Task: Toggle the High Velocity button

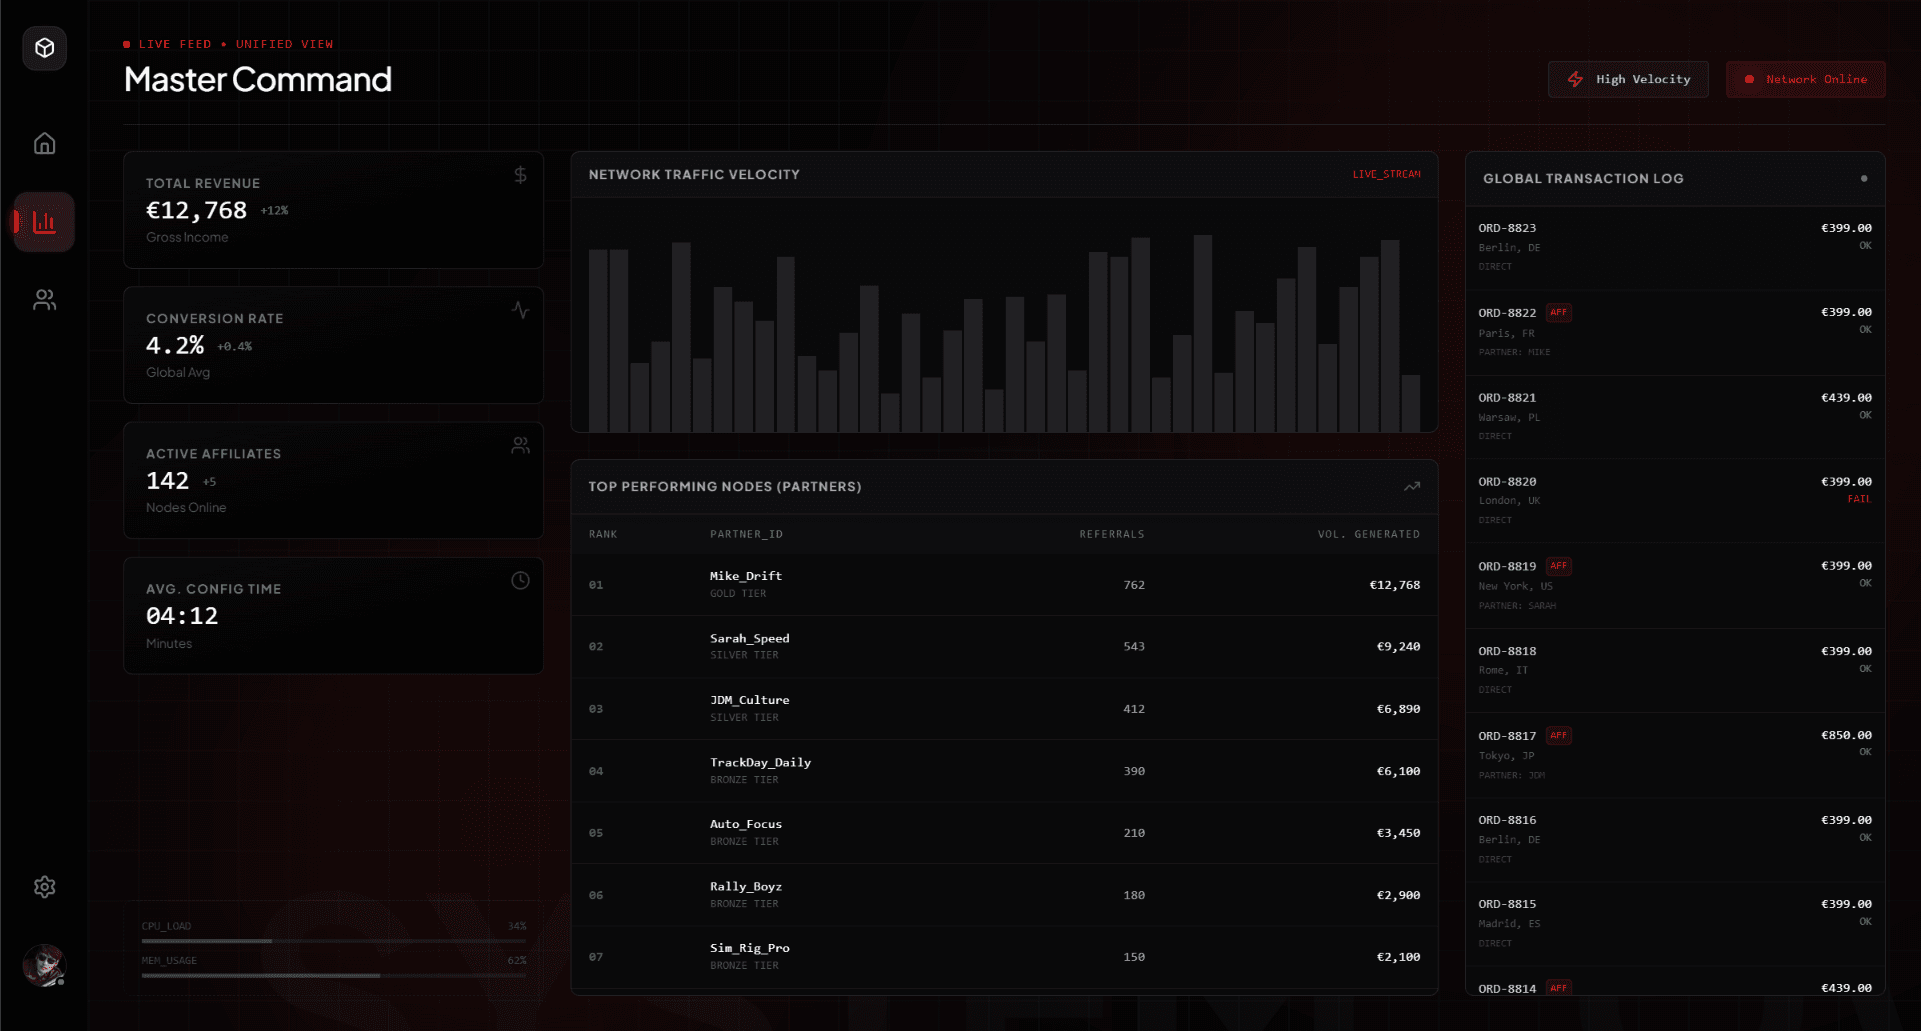Action: (1628, 80)
